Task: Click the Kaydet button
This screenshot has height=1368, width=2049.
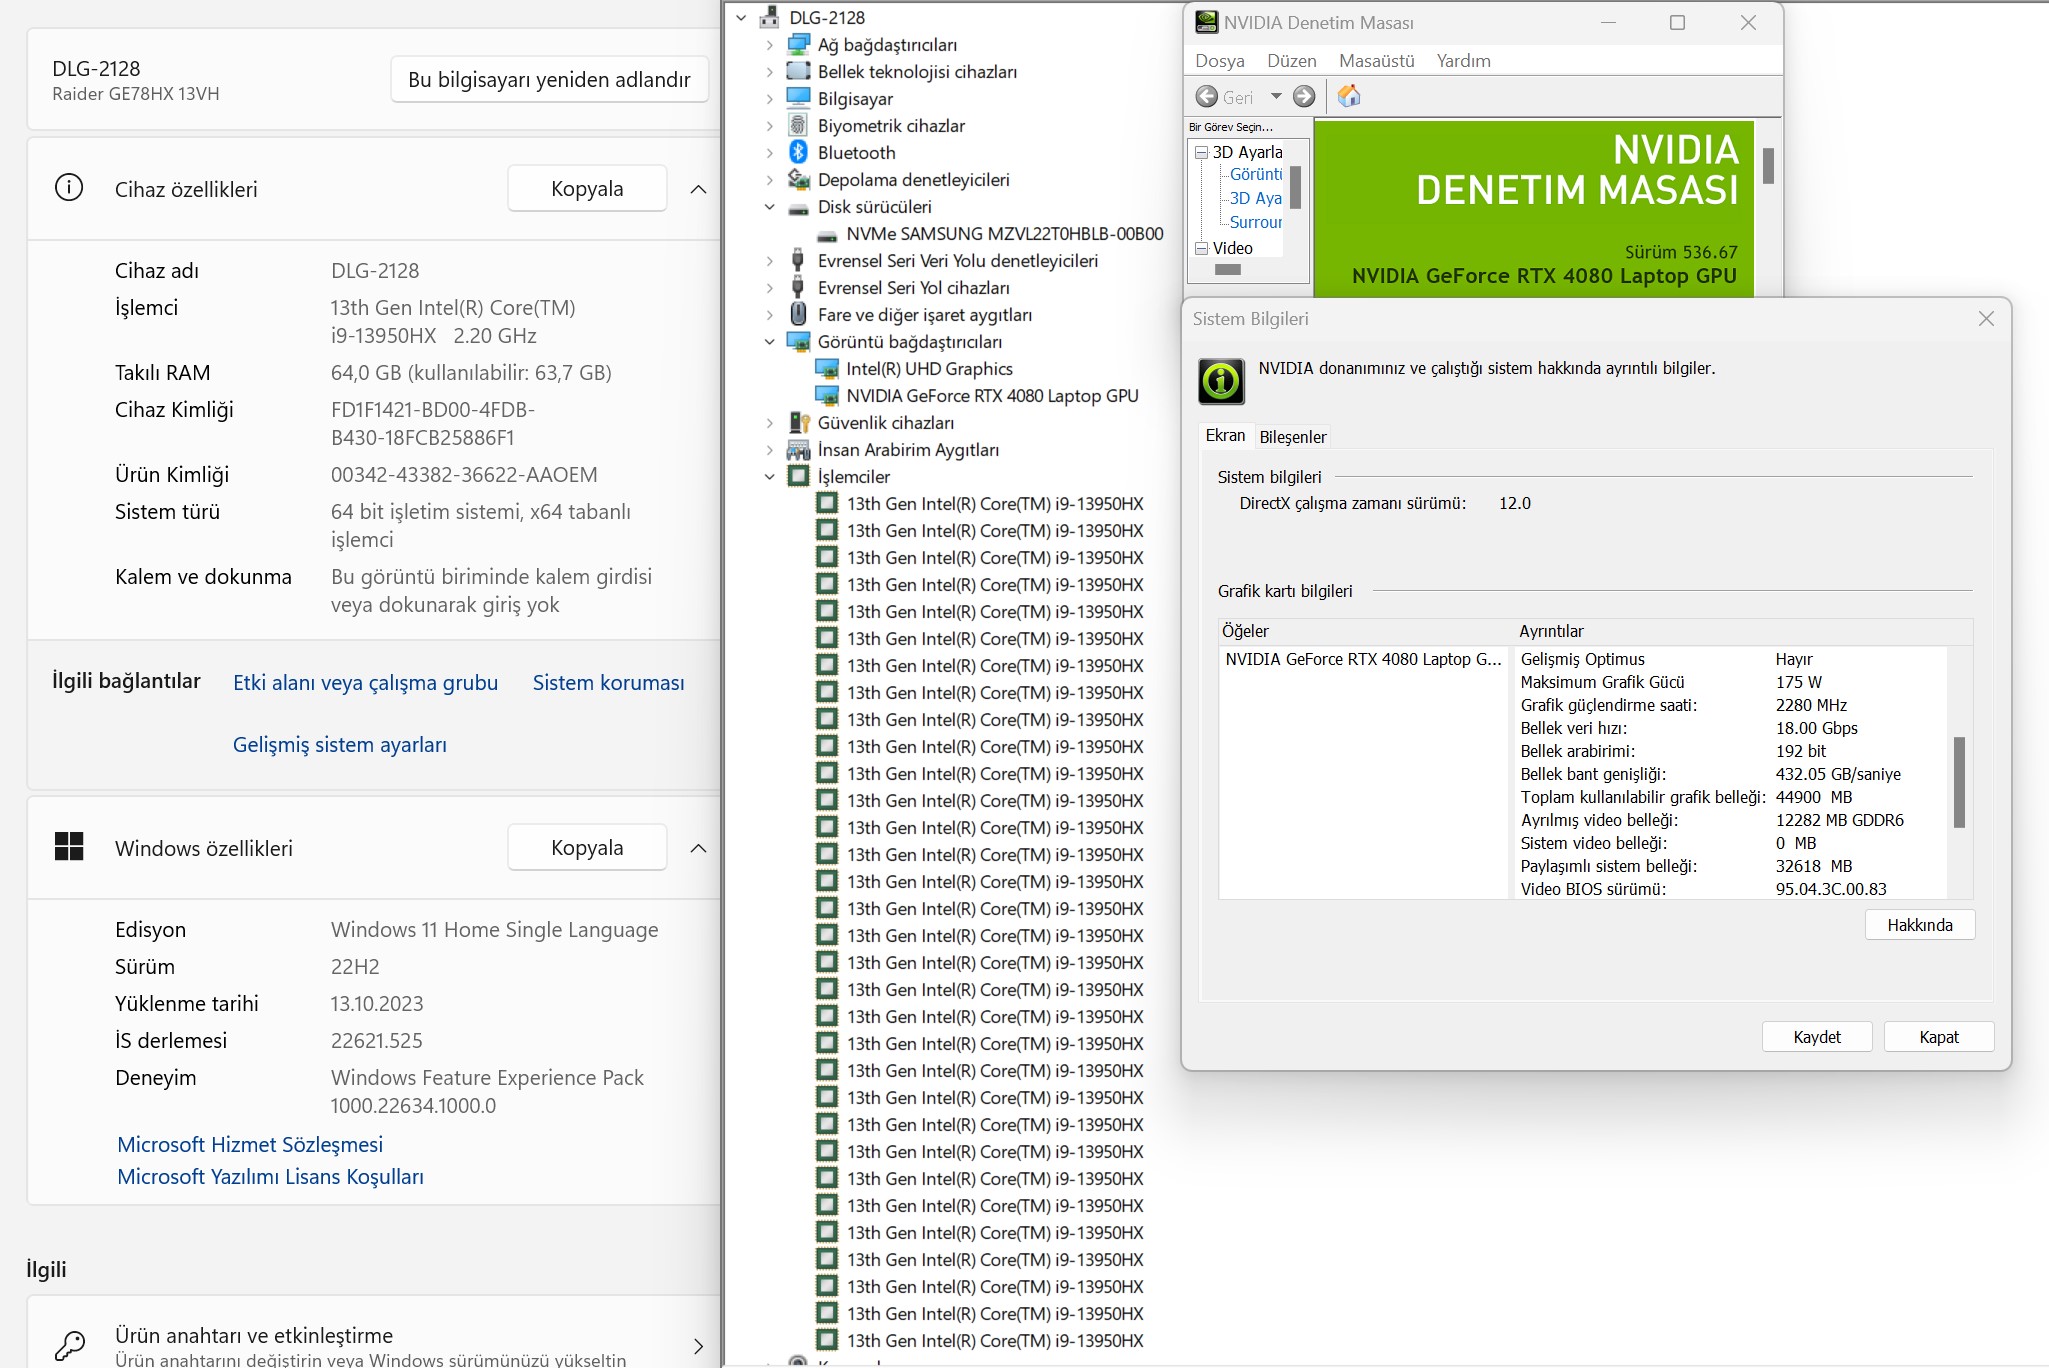Action: 1817,1037
